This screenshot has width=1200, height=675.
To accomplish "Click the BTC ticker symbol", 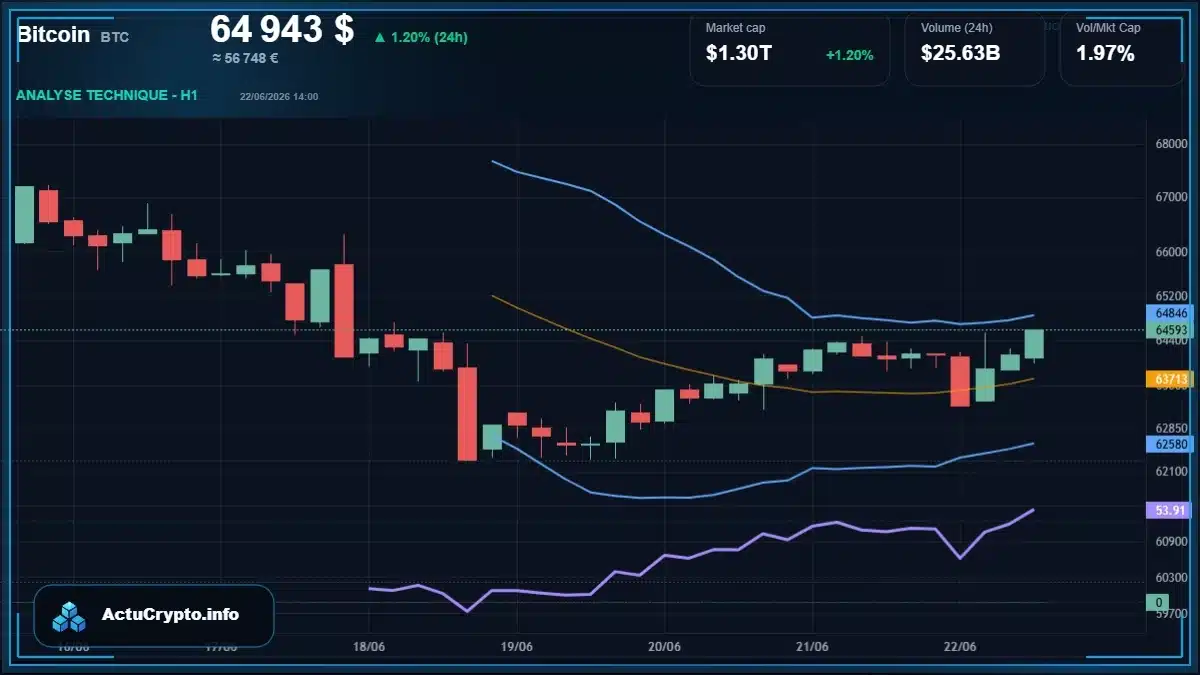I will tap(115, 37).
